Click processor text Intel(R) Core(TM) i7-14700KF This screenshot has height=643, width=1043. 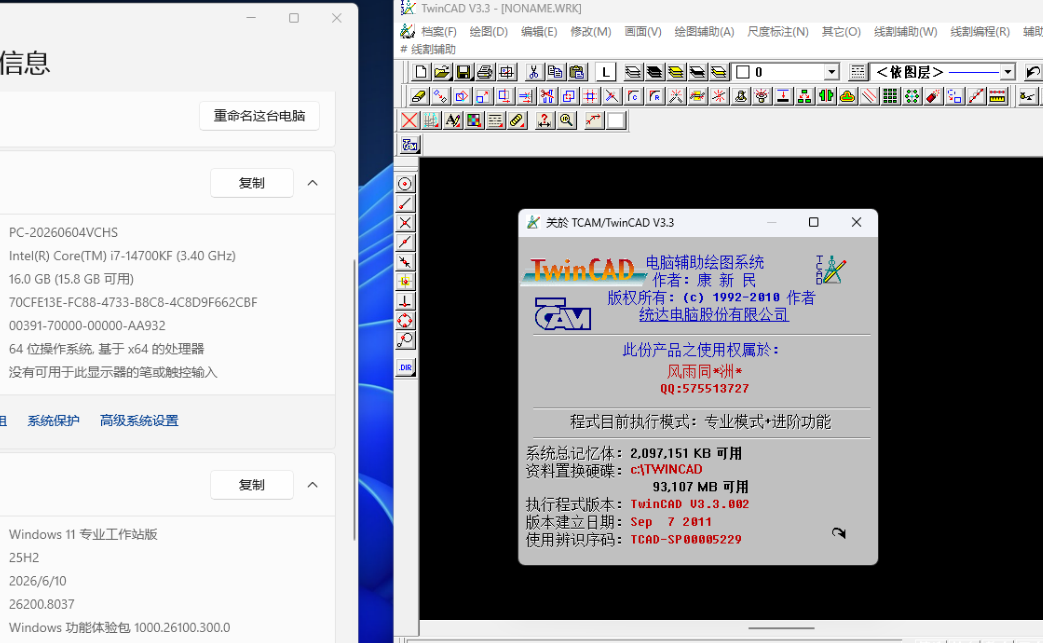122,255
